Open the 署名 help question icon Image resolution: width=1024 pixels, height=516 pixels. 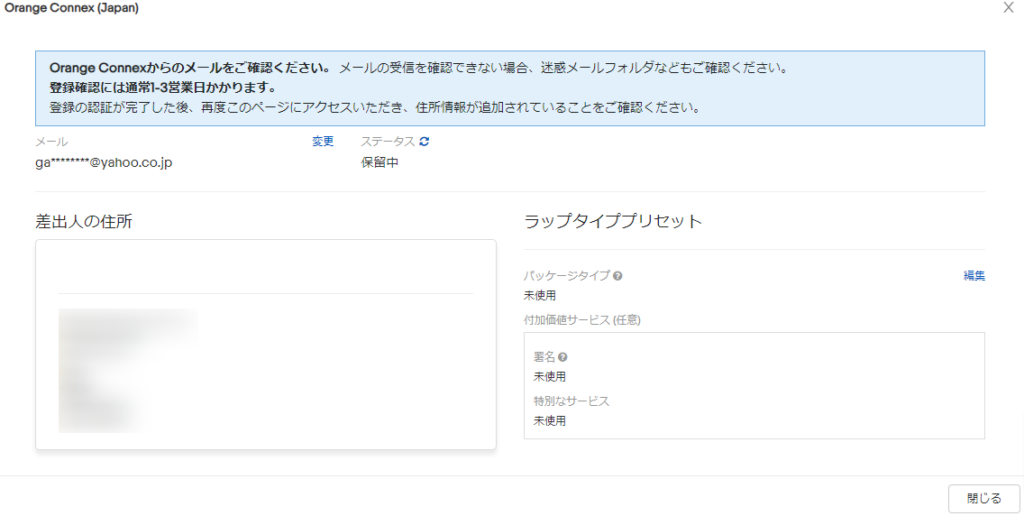[562, 357]
